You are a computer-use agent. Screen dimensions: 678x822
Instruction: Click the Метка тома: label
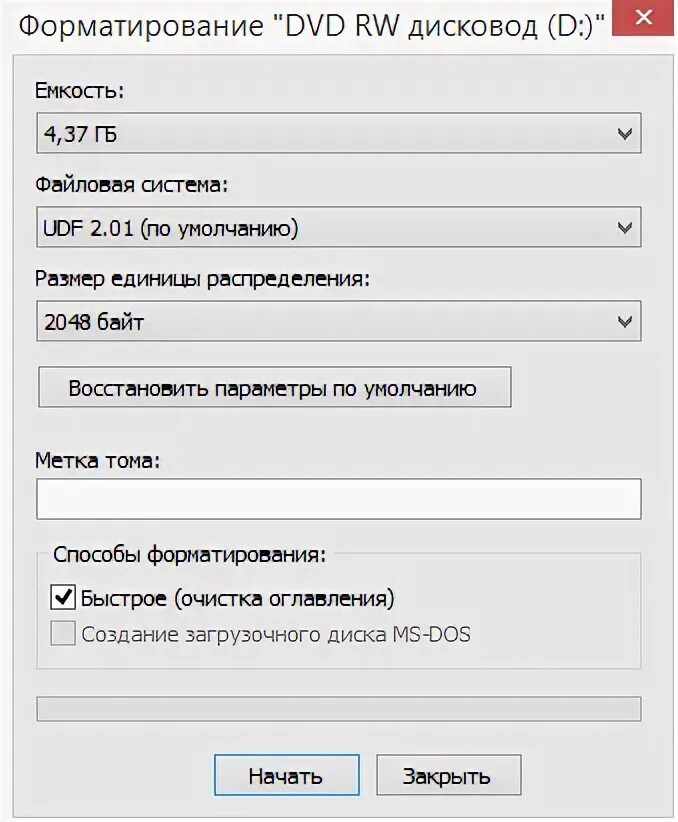tap(98, 460)
